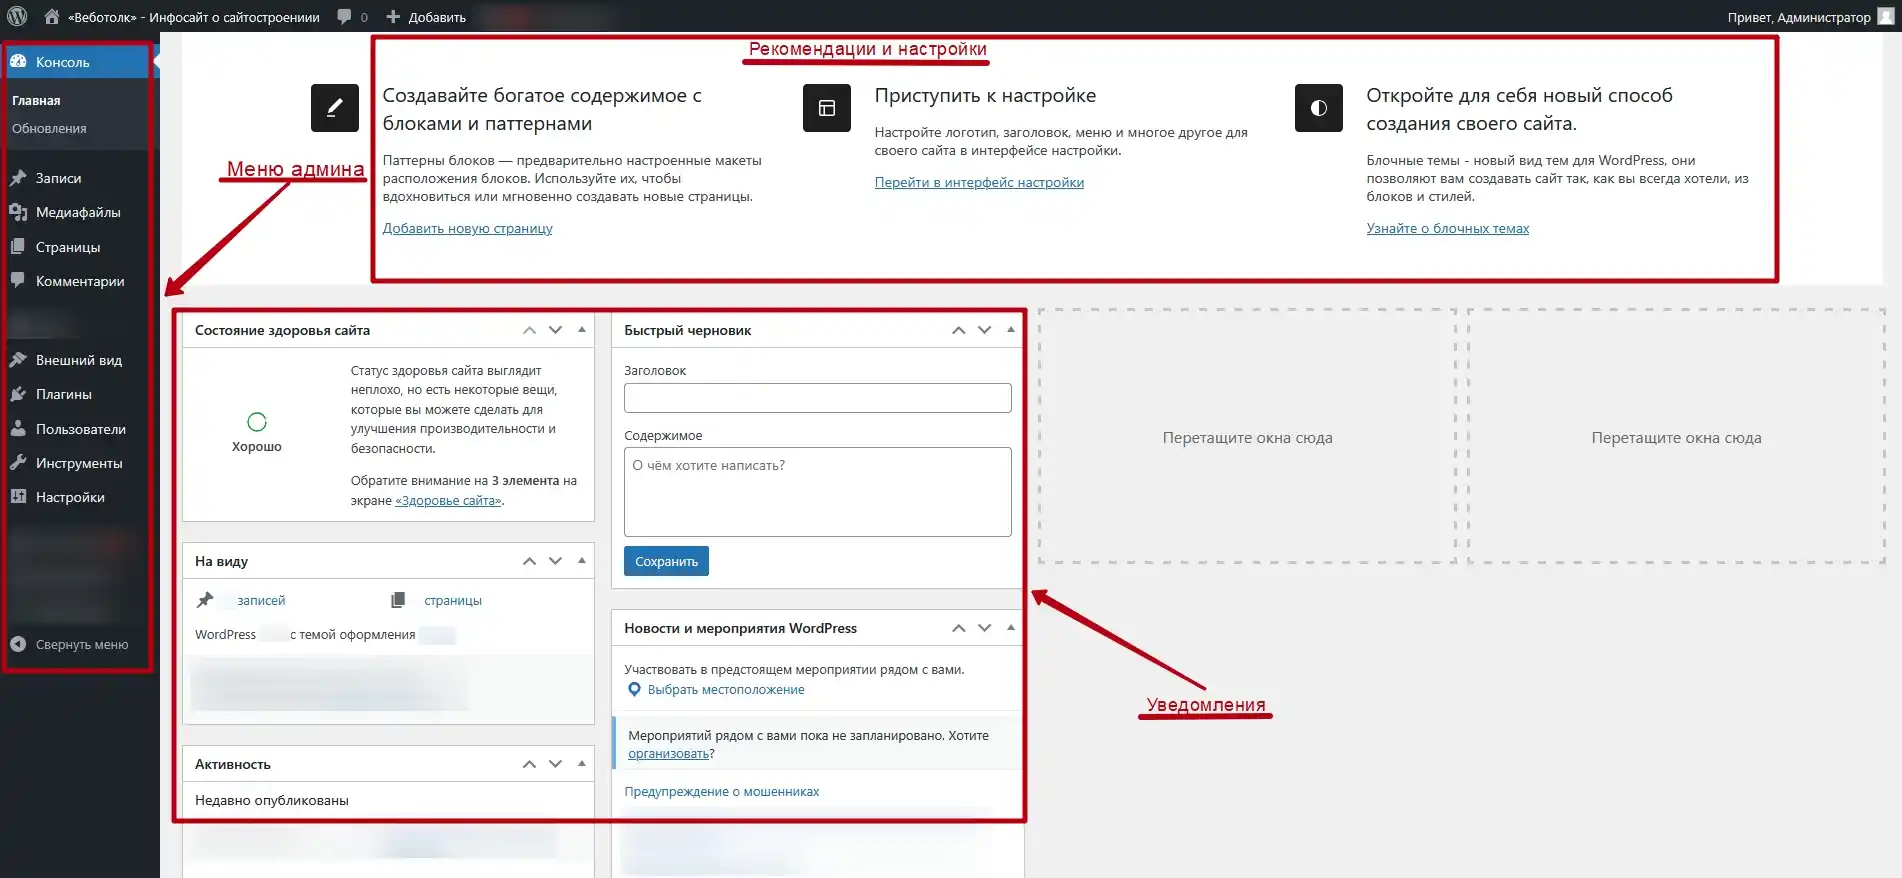Open the comments bubble in admin bar
Screen dimensions: 1902x878
point(345,17)
